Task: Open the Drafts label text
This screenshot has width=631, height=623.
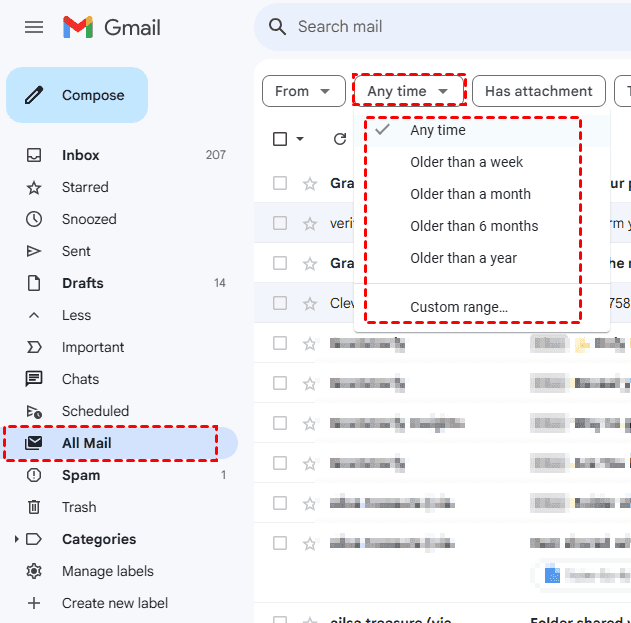Action: point(83,283)
